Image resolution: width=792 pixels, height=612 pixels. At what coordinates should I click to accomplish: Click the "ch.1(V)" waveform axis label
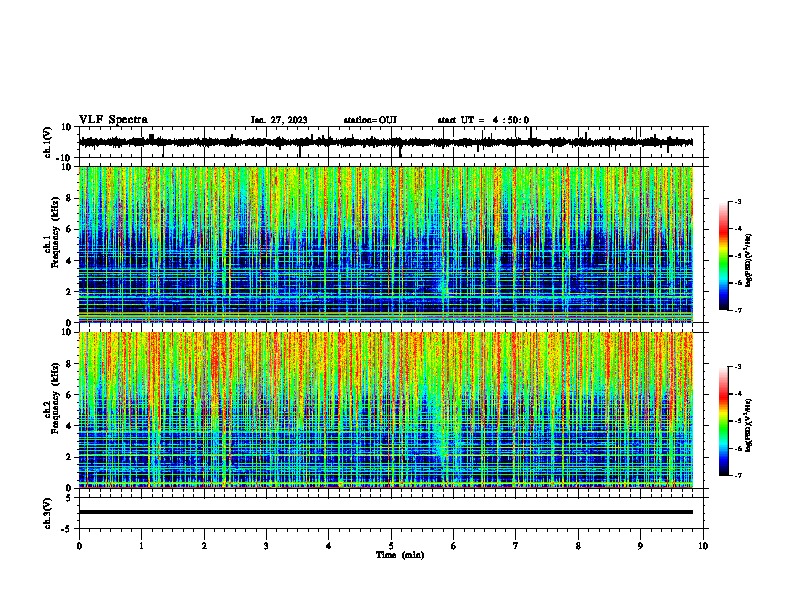coord(48,142)
